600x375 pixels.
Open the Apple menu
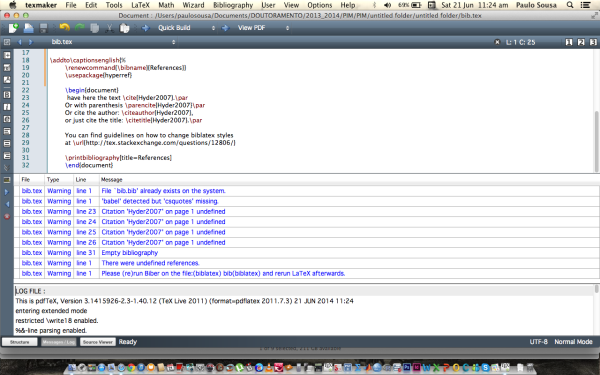[13, 5]
